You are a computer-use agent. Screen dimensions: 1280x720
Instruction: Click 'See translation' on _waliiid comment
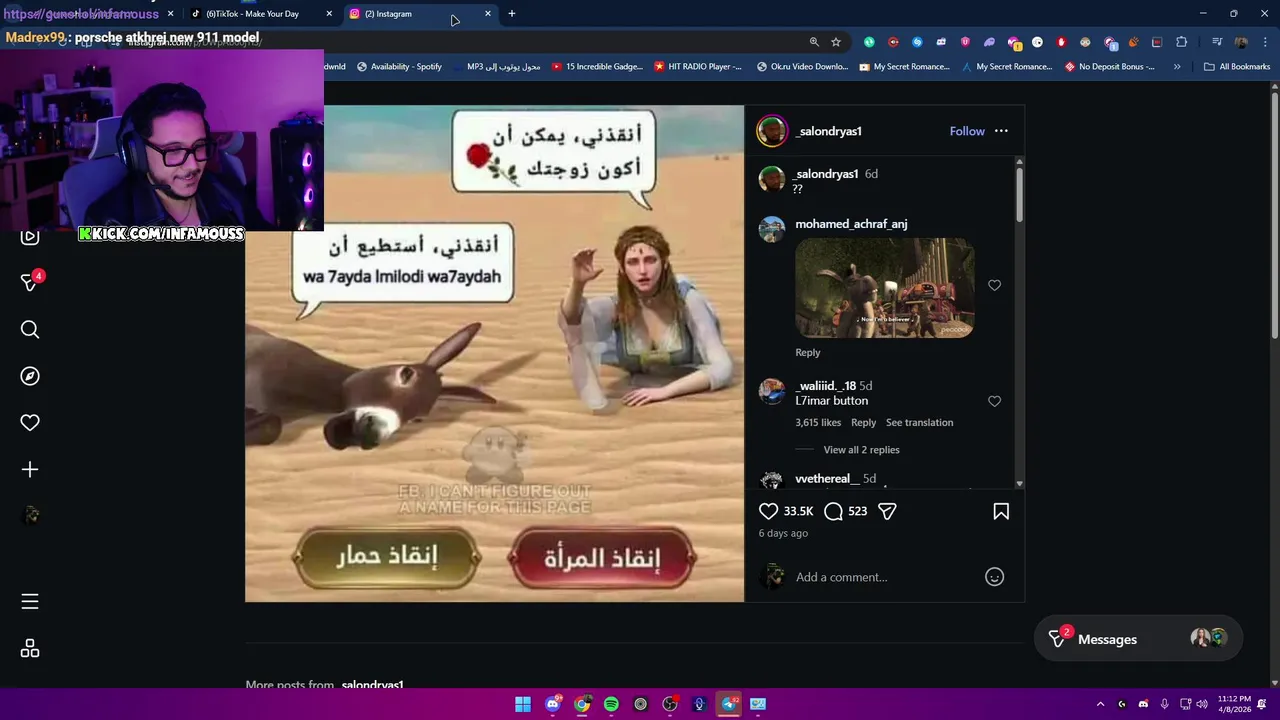[x=919, y=422]
